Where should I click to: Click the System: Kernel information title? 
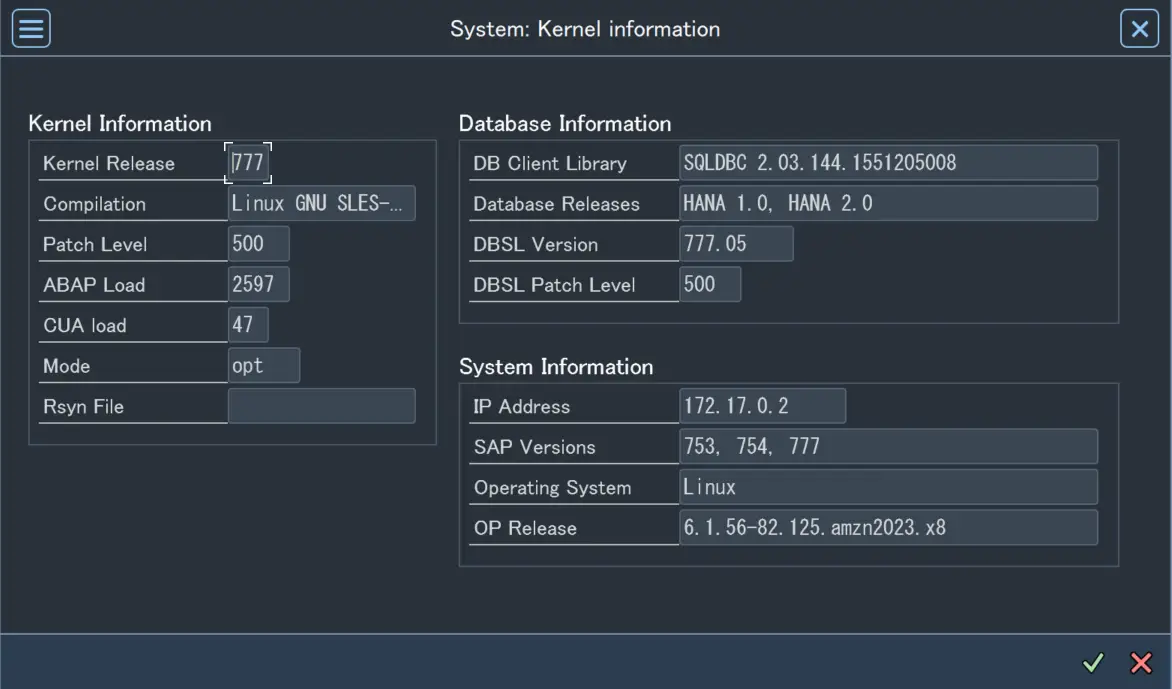(x=585, y=29)
